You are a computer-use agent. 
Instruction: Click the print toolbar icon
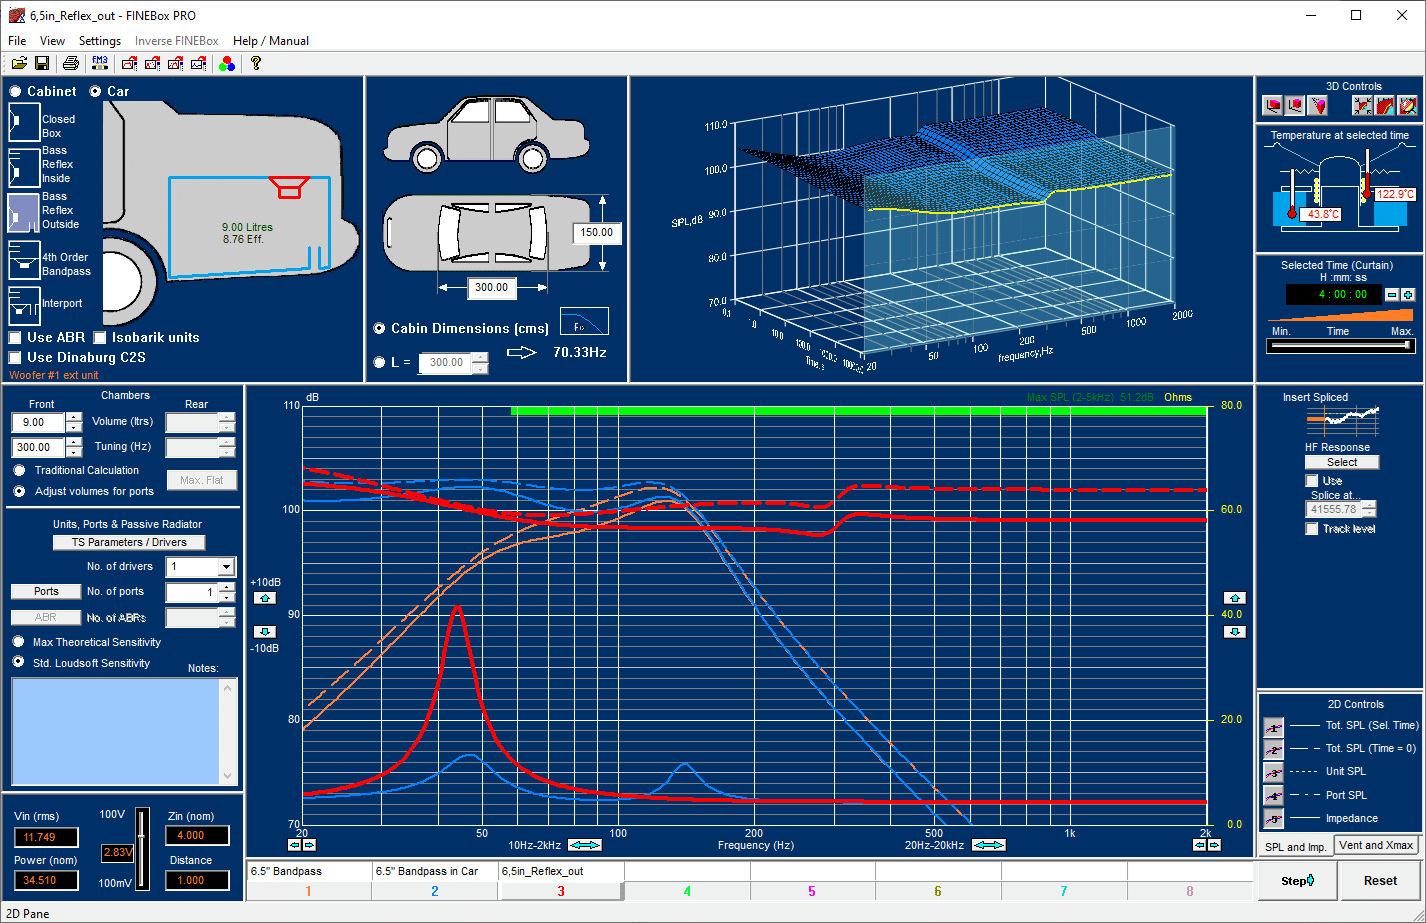pos(71,63)
